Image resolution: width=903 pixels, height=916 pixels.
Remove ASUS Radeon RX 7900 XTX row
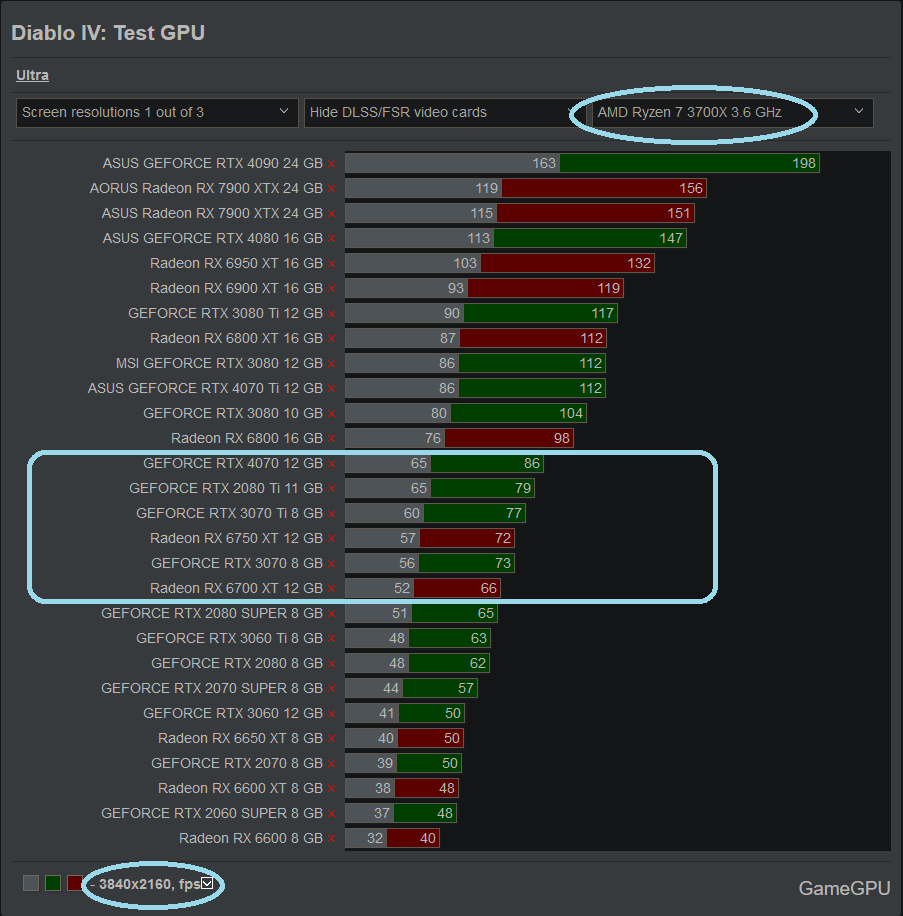[332, 214]
